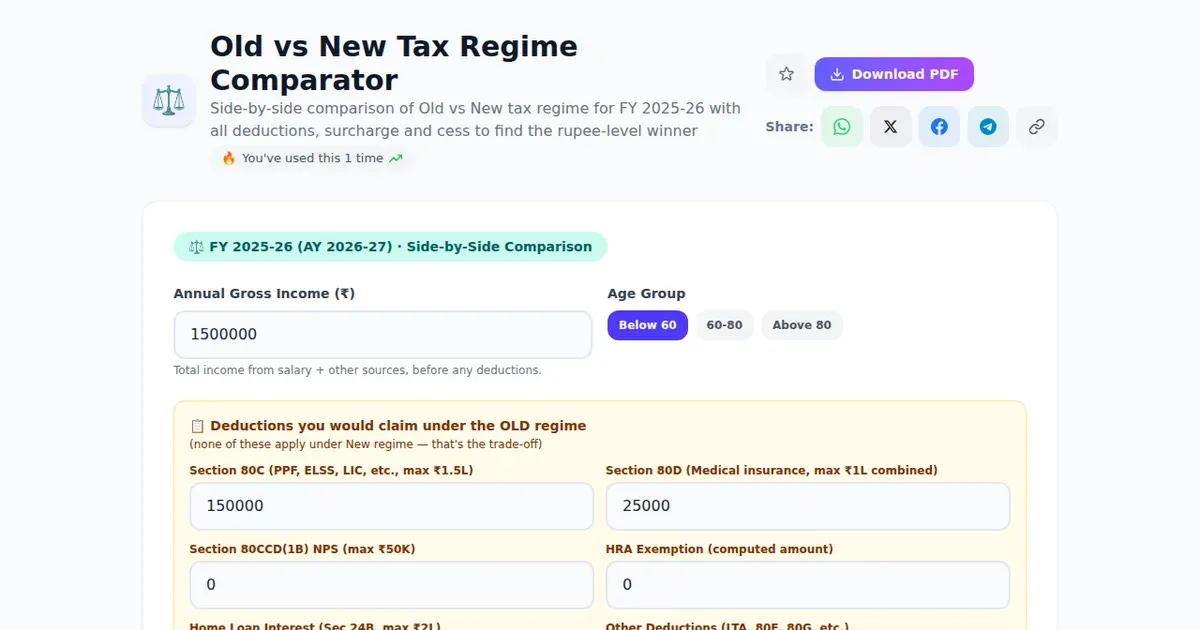This screenshot has width=1200, height=630.
Task: Click the "none of these apply" note
Action: click(366, 444)
